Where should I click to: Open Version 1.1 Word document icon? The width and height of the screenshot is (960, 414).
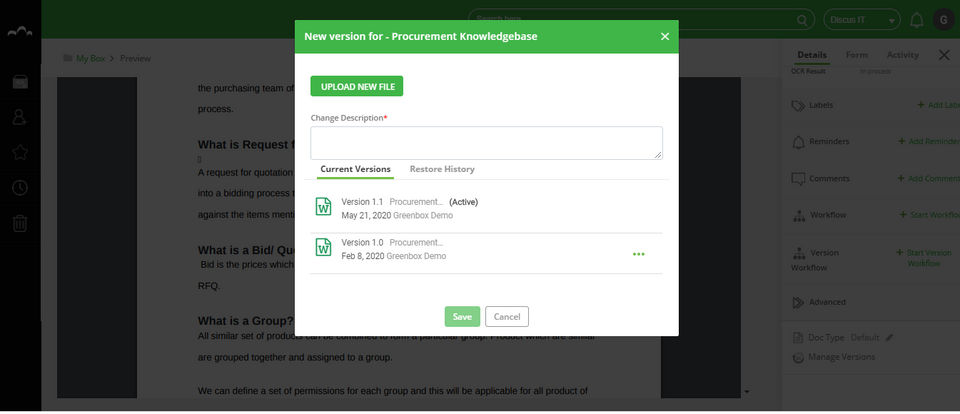[323, 206]
